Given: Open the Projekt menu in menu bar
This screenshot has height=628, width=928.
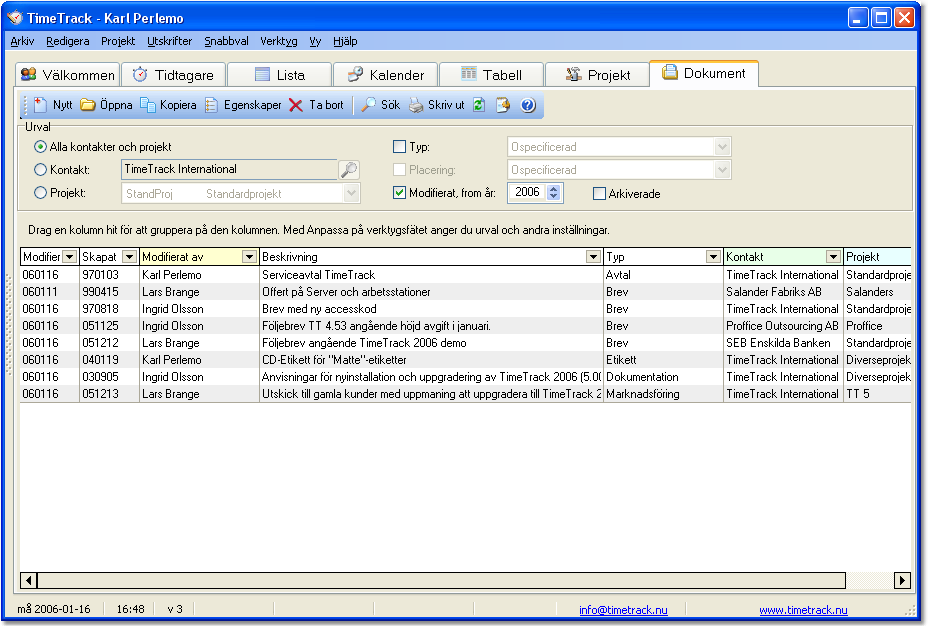Looking at the screenshot, I should click(118, 41).
